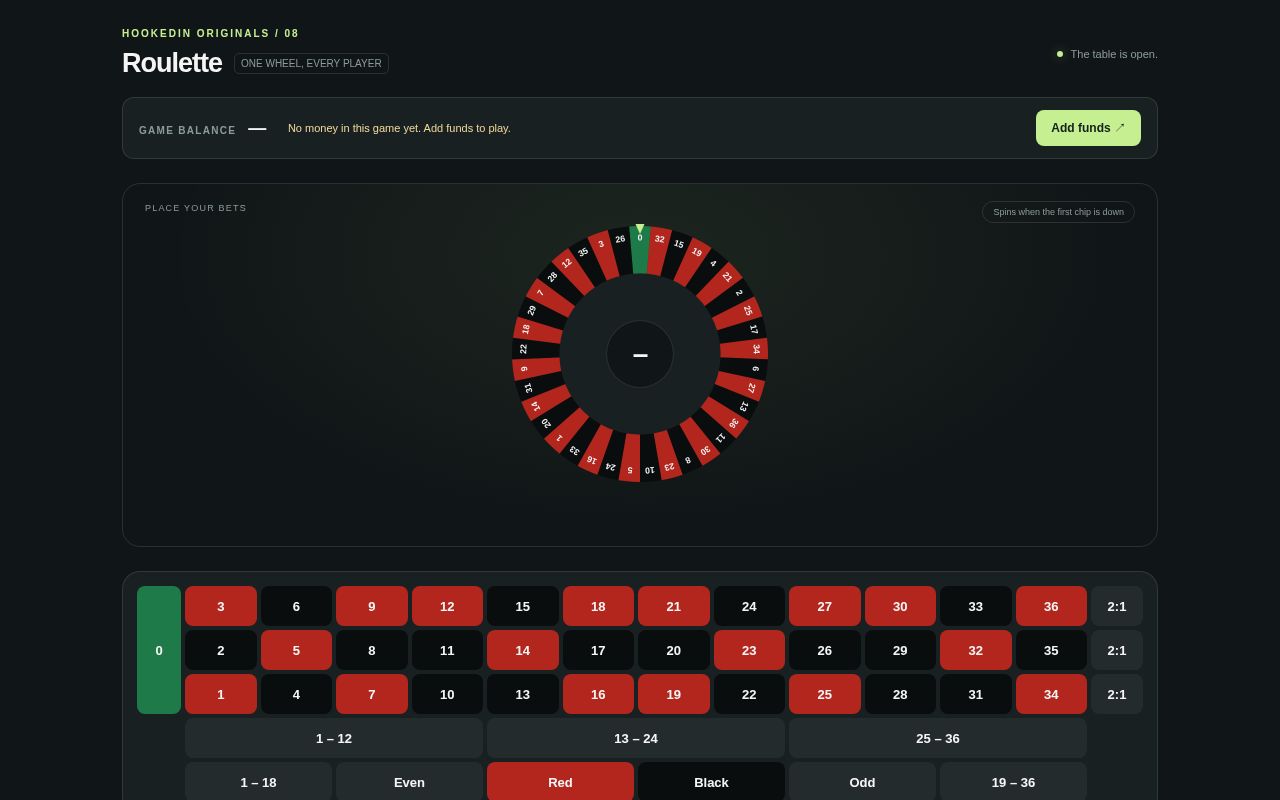Select red 18 on the betting grid
Viewport: 1280px width, 800px height.
(598, 606)
